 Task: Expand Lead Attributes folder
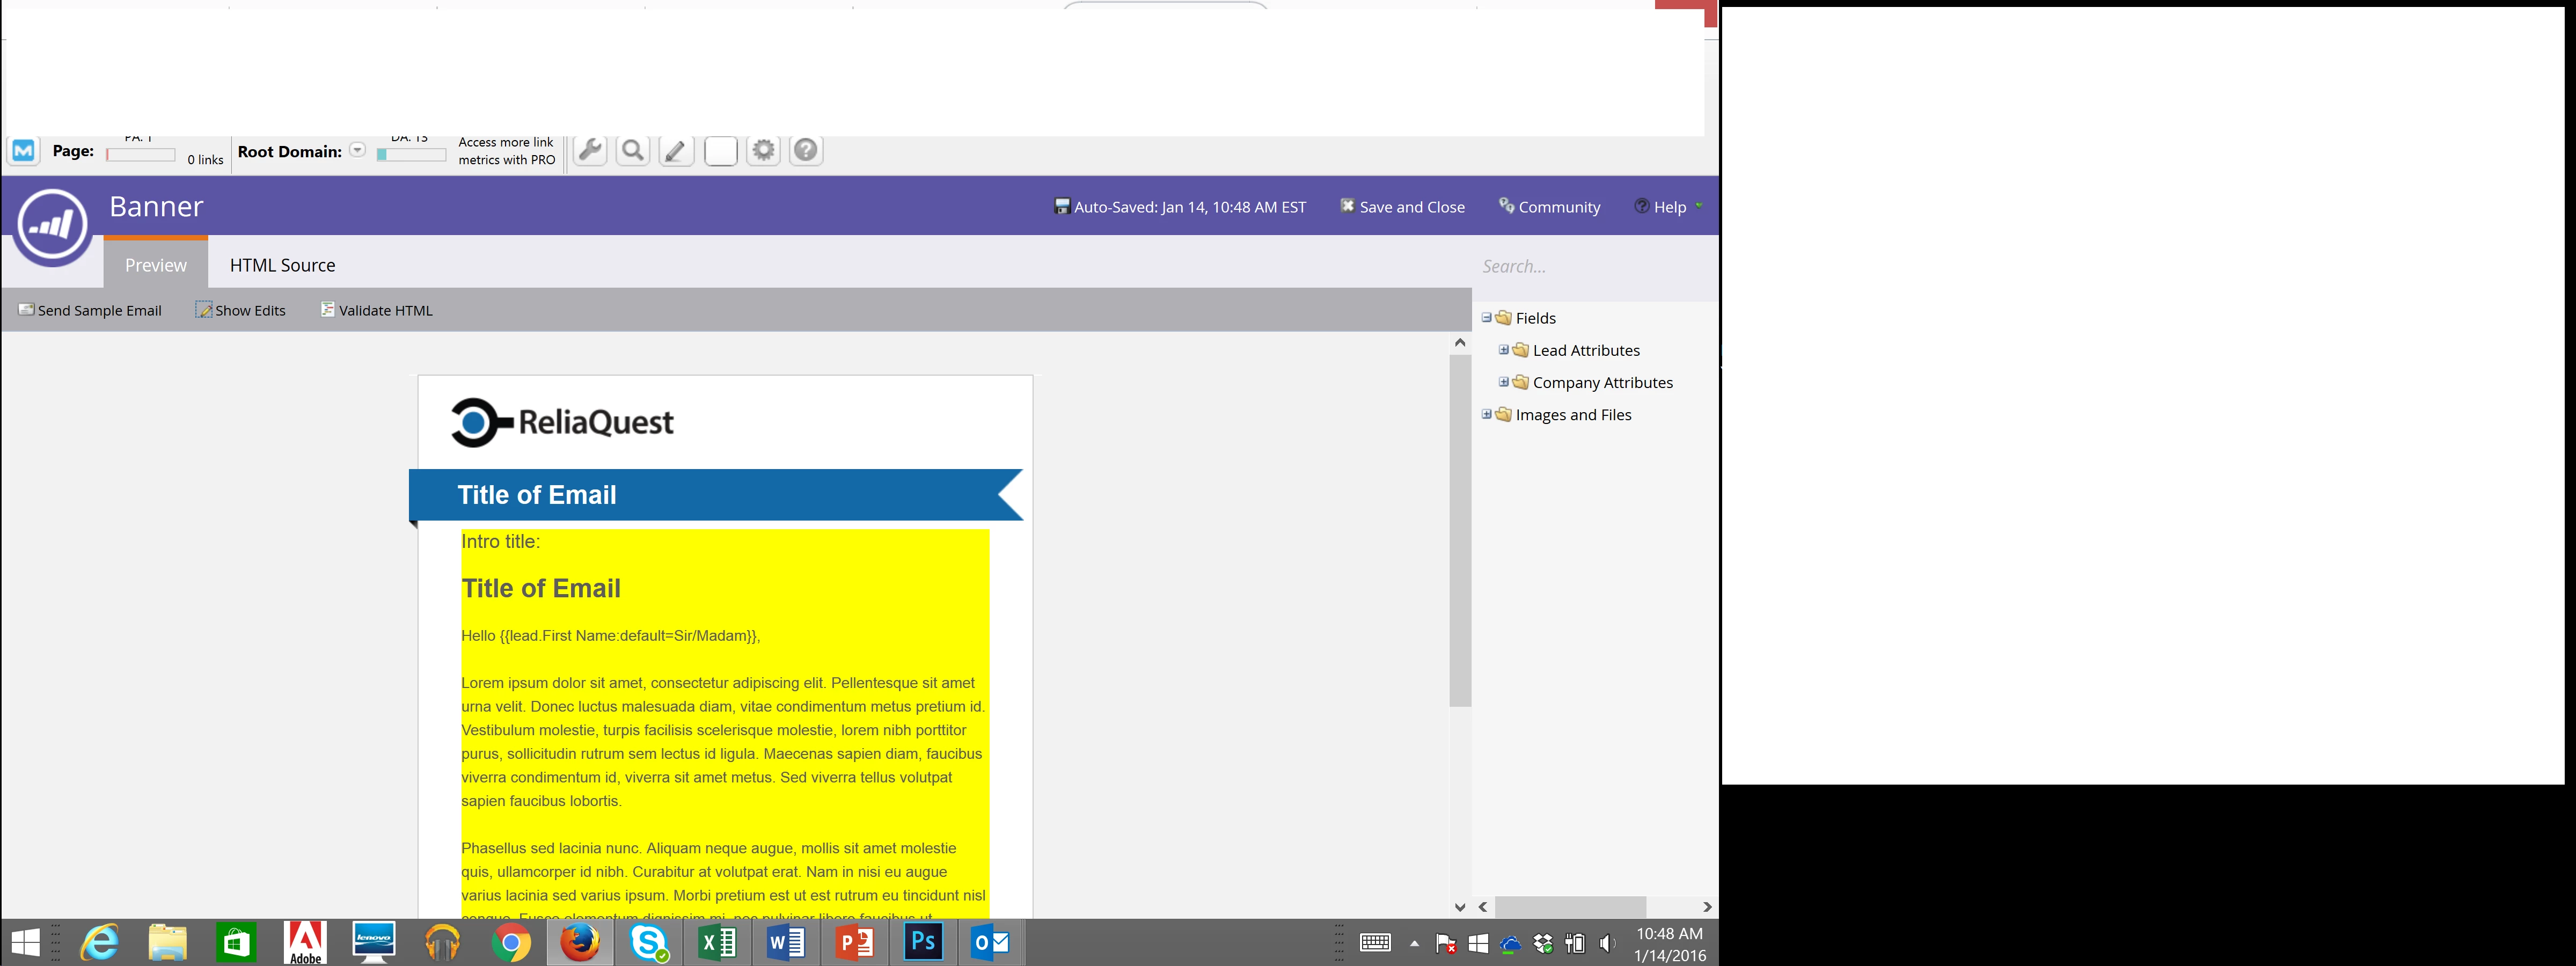[x=1503, y=350]
